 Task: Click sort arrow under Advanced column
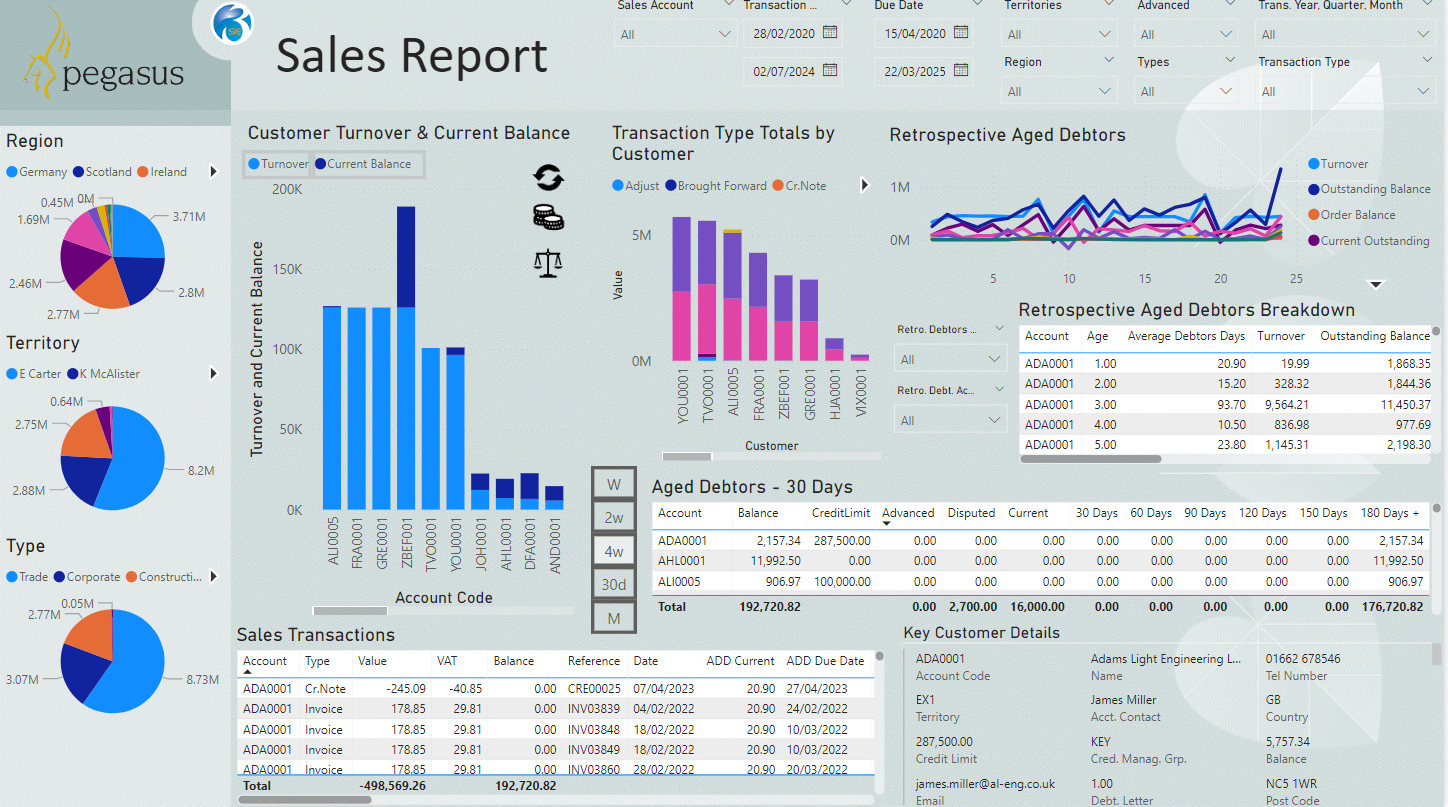click(x=887, y=524)
